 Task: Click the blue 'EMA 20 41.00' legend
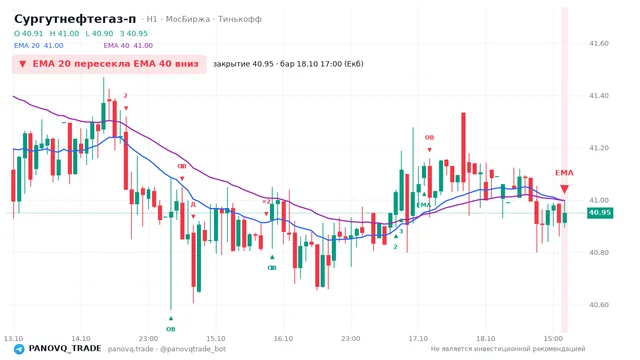39,46
